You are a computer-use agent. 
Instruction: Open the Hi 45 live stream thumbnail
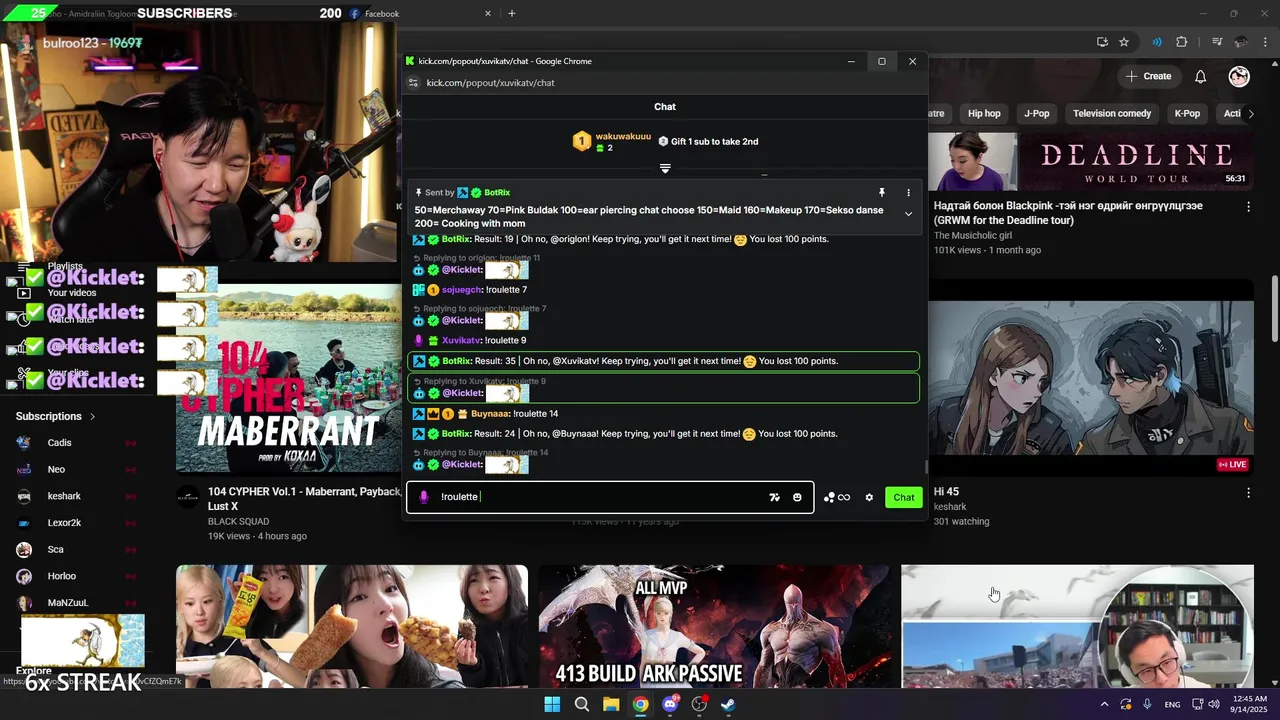[1090, 378]
